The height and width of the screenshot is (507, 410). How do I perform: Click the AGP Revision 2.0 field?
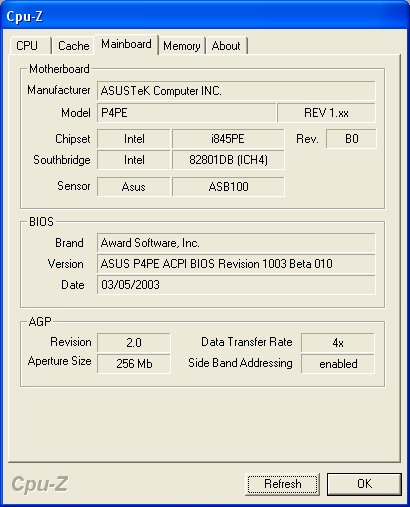[134, 343]
